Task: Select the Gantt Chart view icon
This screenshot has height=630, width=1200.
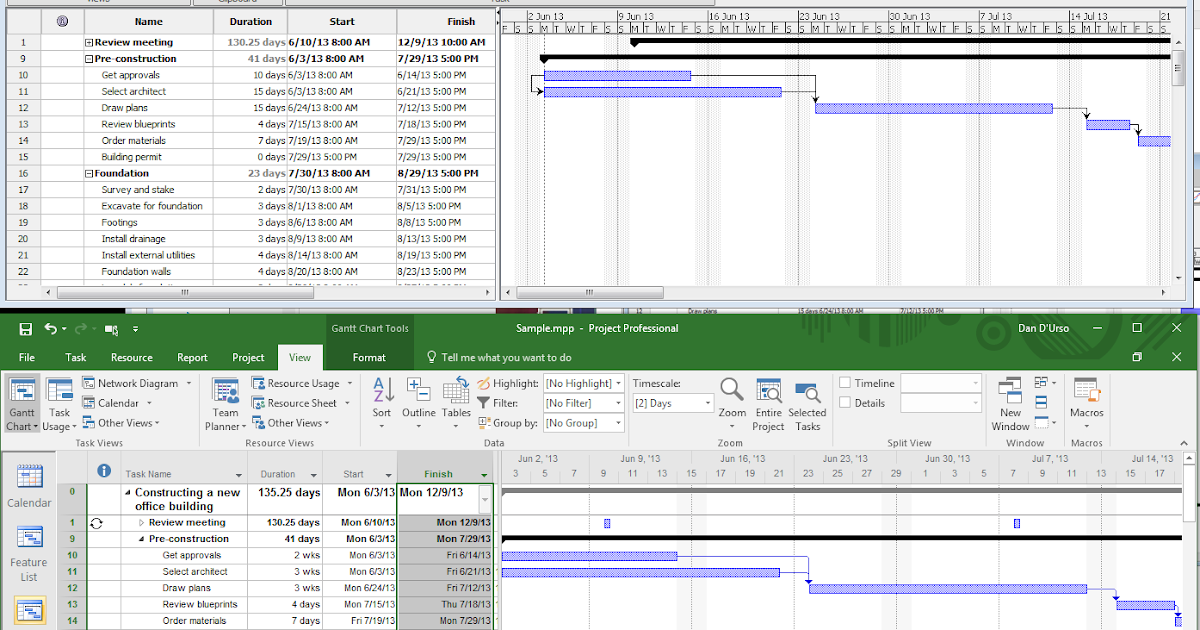Action: pos(21,398)
